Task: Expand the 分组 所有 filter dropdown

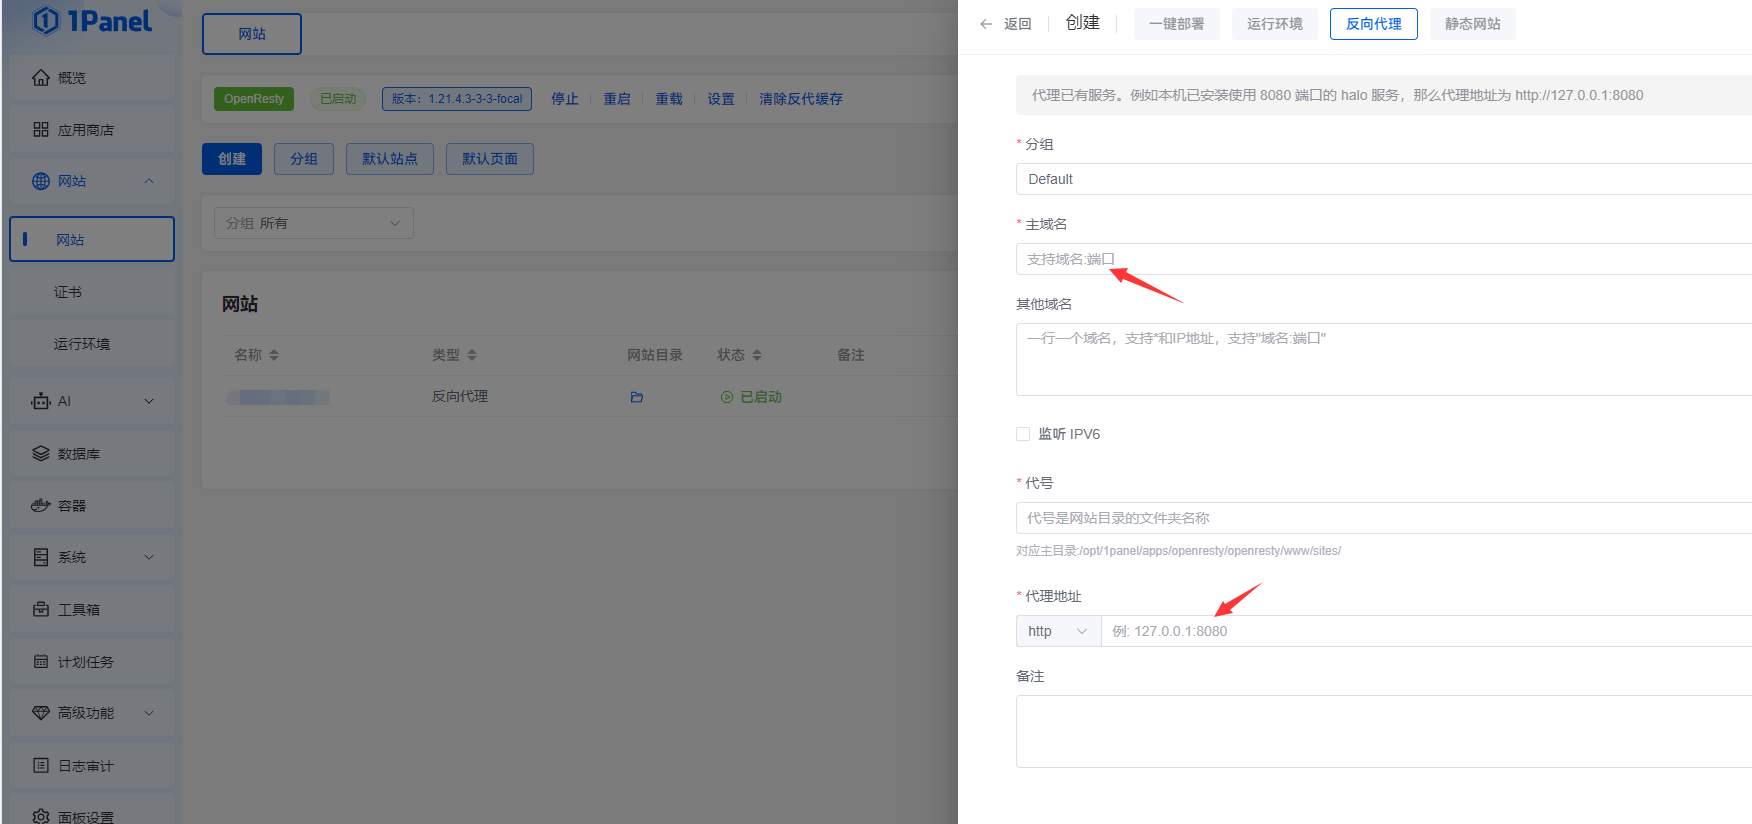Action: tap(313, 223)
